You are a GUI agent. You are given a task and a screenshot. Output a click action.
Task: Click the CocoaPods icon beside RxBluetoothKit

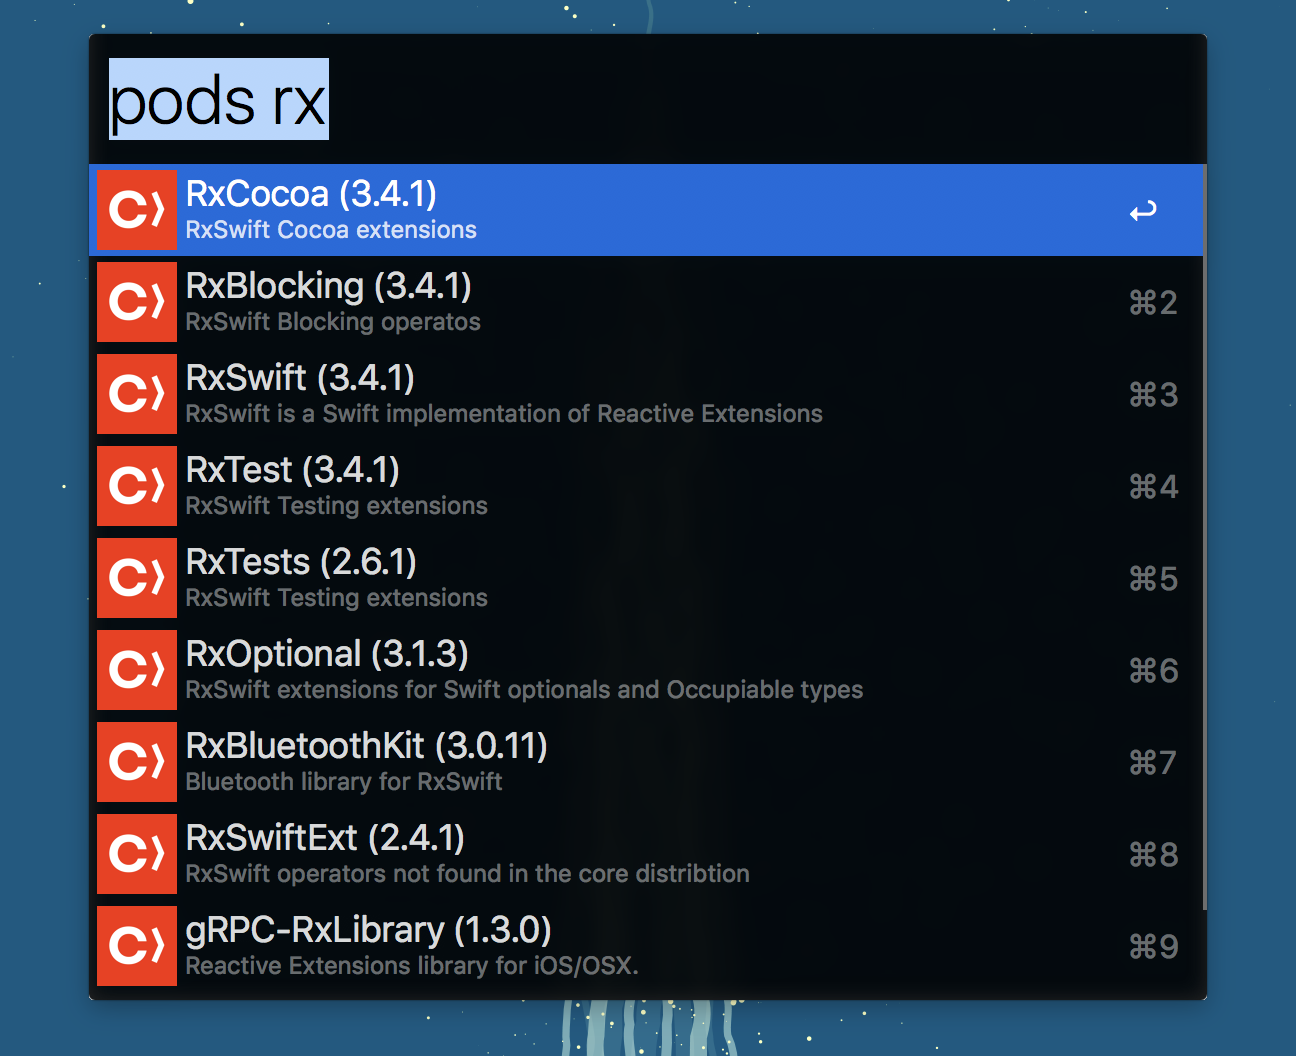[x=137, y=762]
